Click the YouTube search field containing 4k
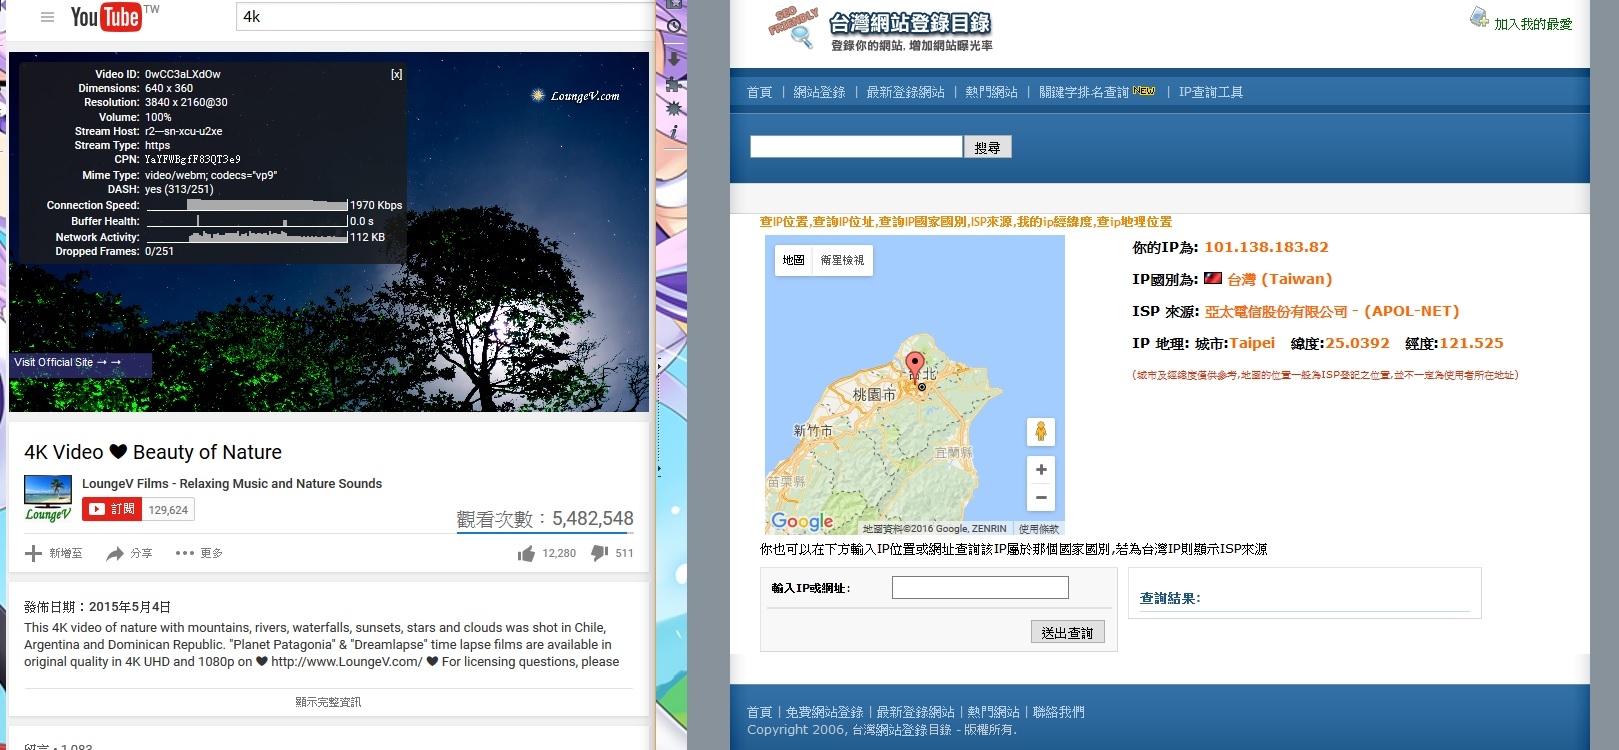1619x750 pixels. (x=444, y=17)
